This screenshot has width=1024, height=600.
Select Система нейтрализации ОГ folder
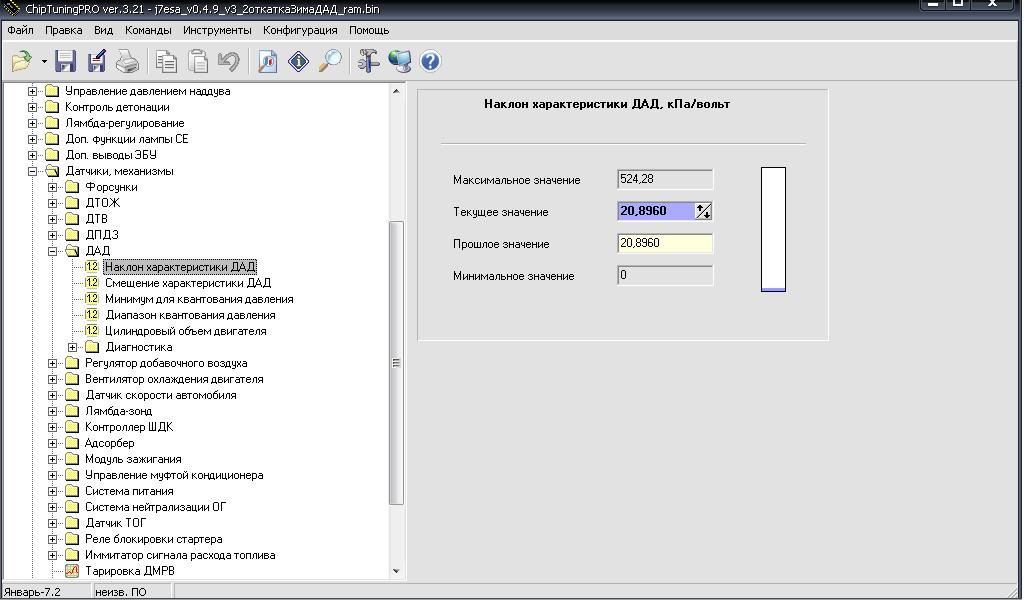tap(155, 507)
